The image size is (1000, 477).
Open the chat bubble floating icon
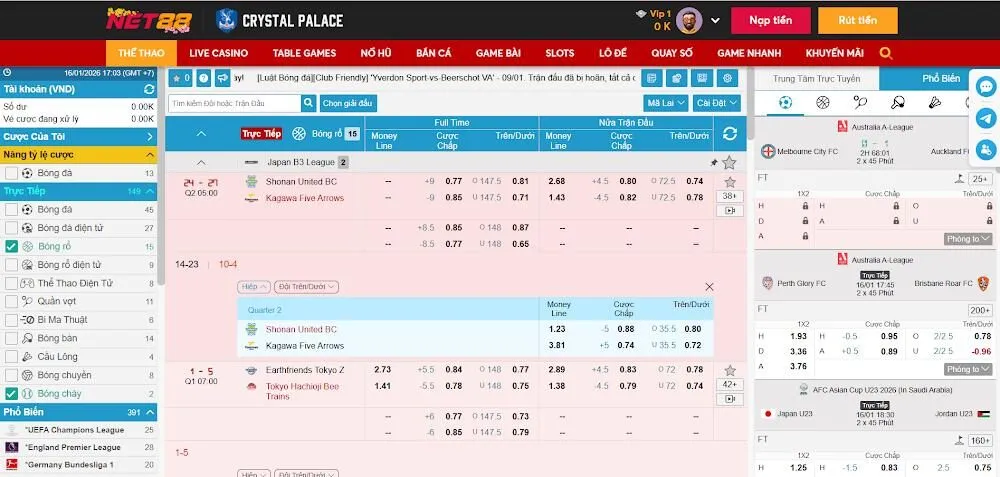point(986,86)
